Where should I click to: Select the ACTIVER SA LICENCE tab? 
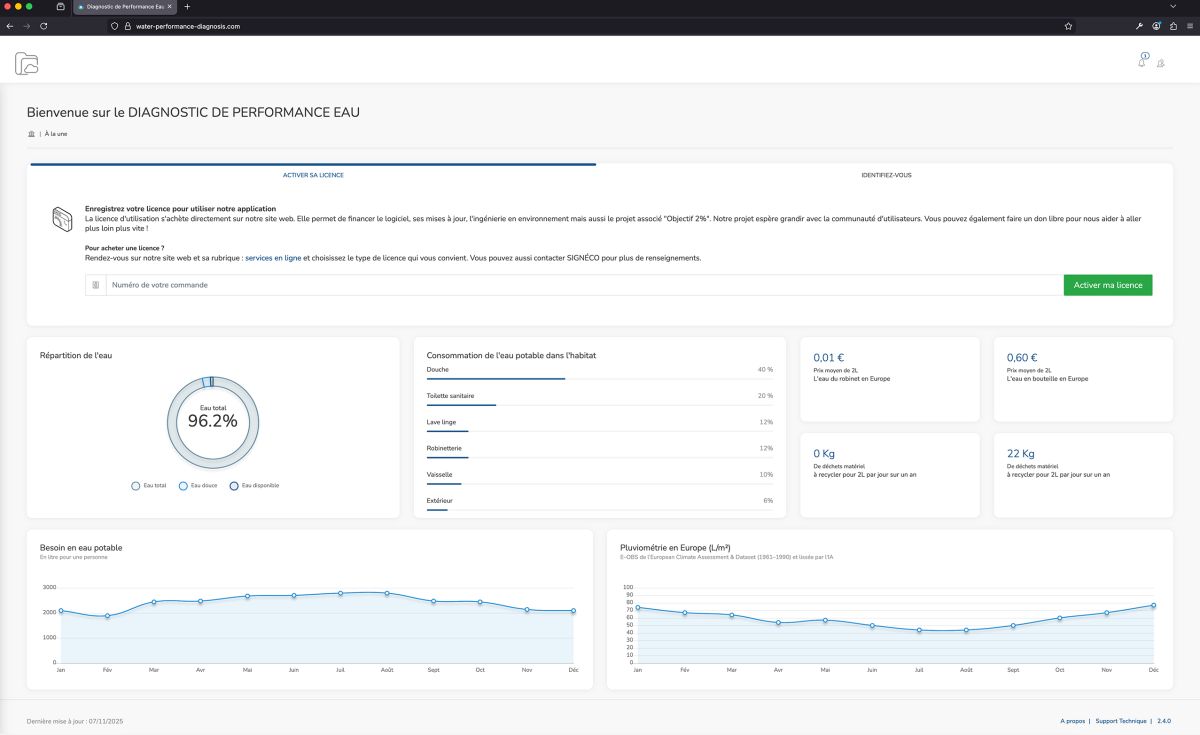pos(313,175)
